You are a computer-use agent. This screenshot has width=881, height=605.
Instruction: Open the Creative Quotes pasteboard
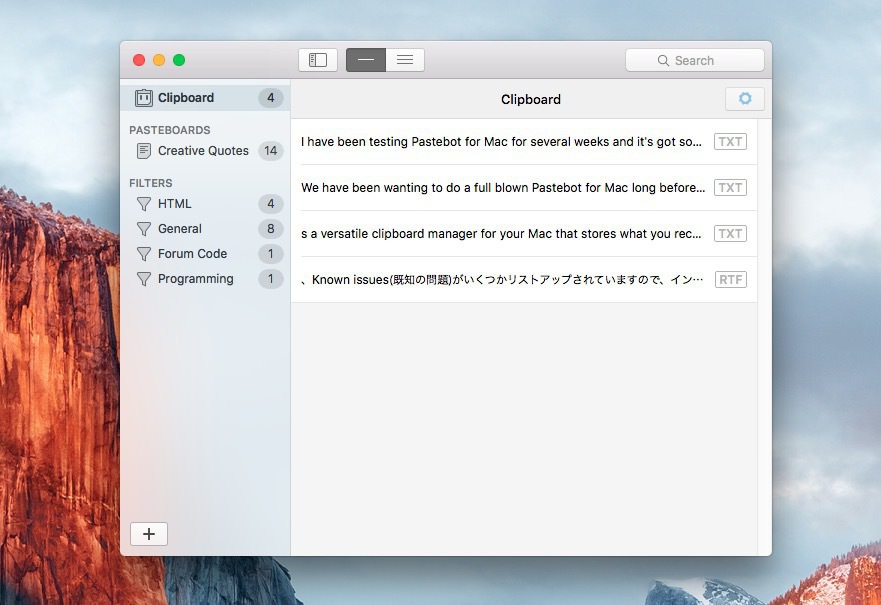tap(203, 151)
